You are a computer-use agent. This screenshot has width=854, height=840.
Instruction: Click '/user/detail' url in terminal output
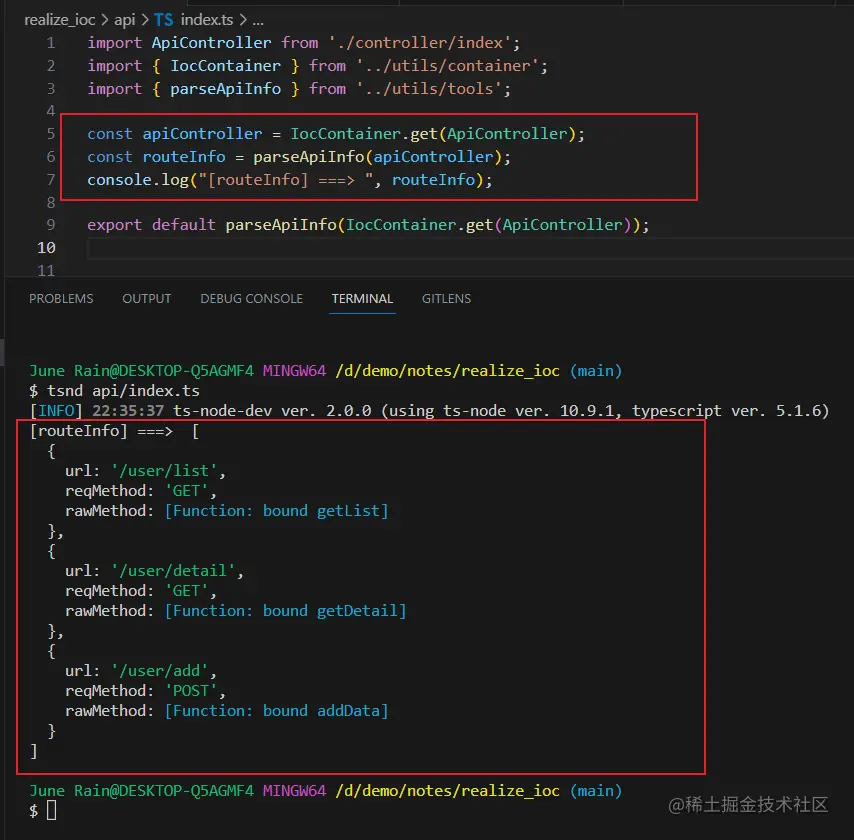[x=173, y=571]
